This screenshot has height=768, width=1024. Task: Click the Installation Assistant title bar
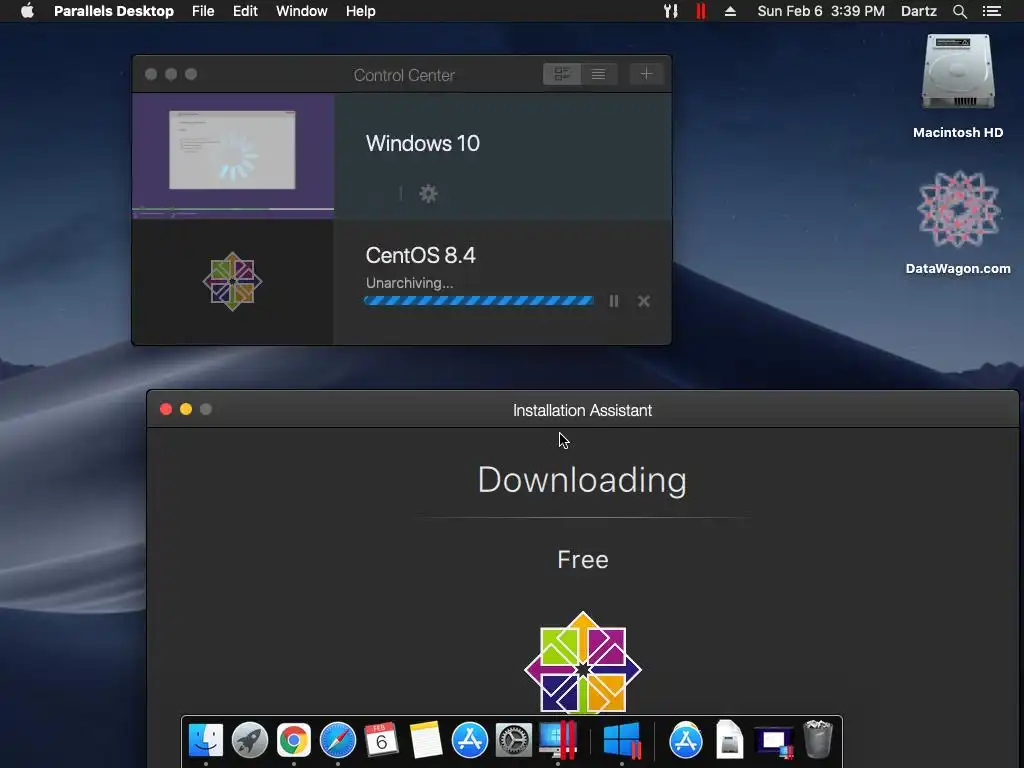(x=583, y=409)
